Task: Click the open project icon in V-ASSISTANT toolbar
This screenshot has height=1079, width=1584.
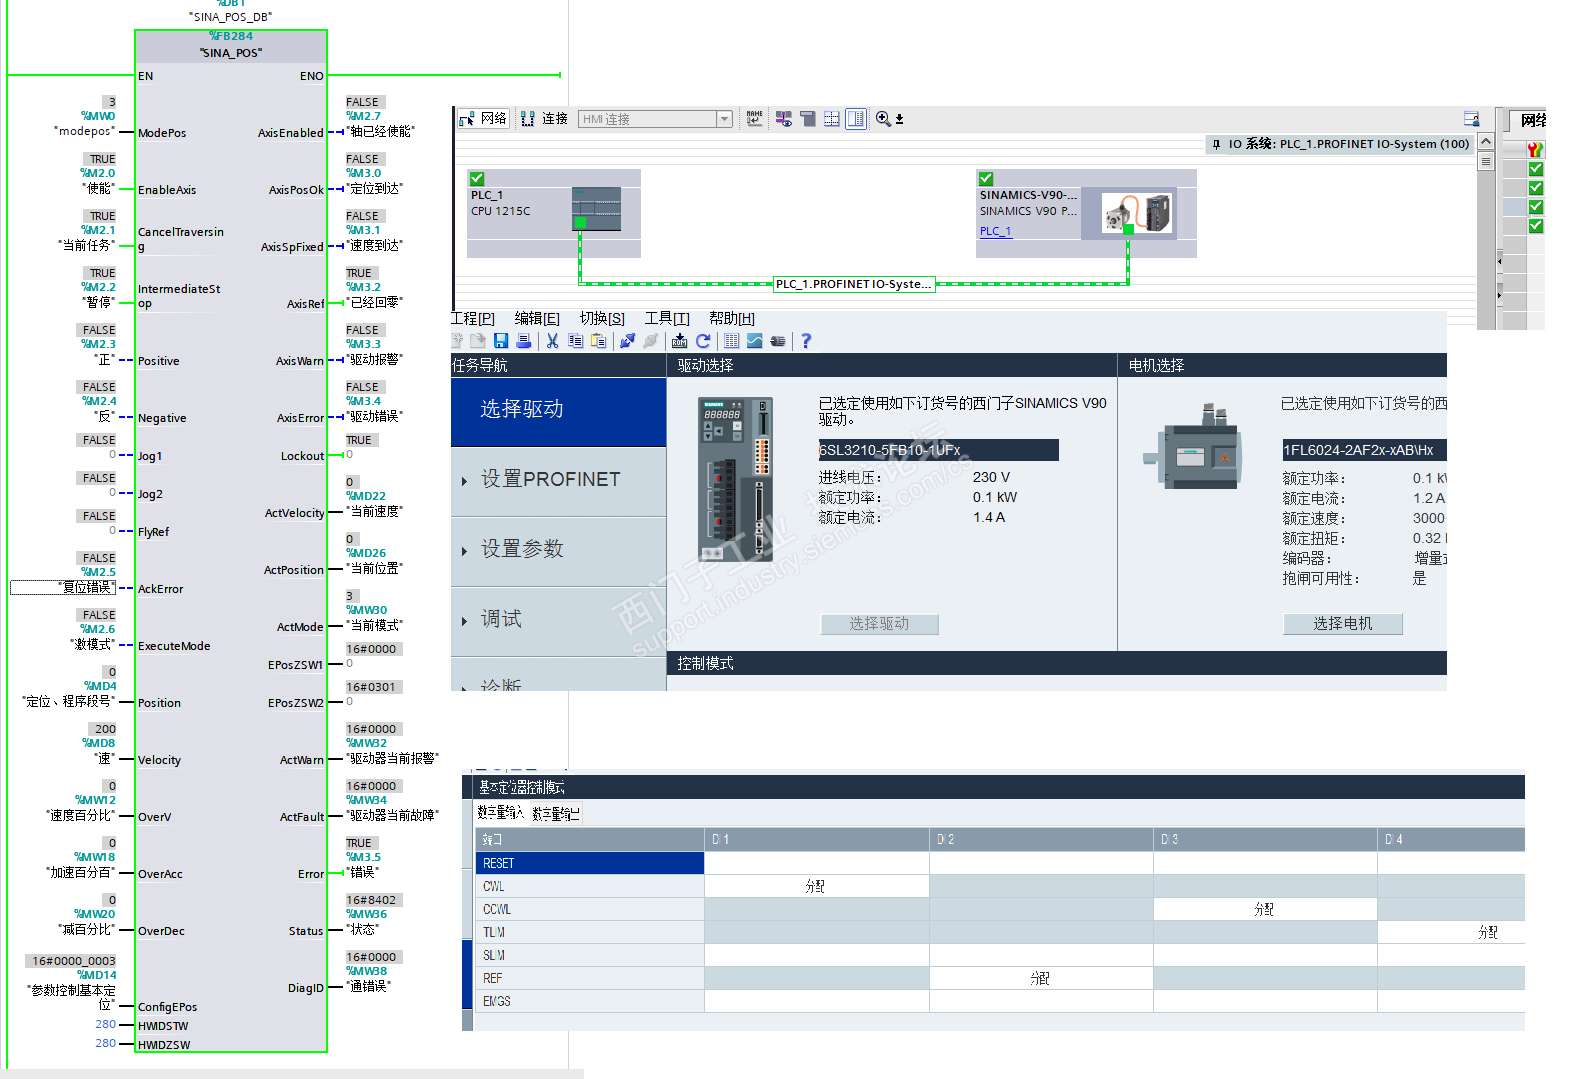Action: click(x=478, y=341)
